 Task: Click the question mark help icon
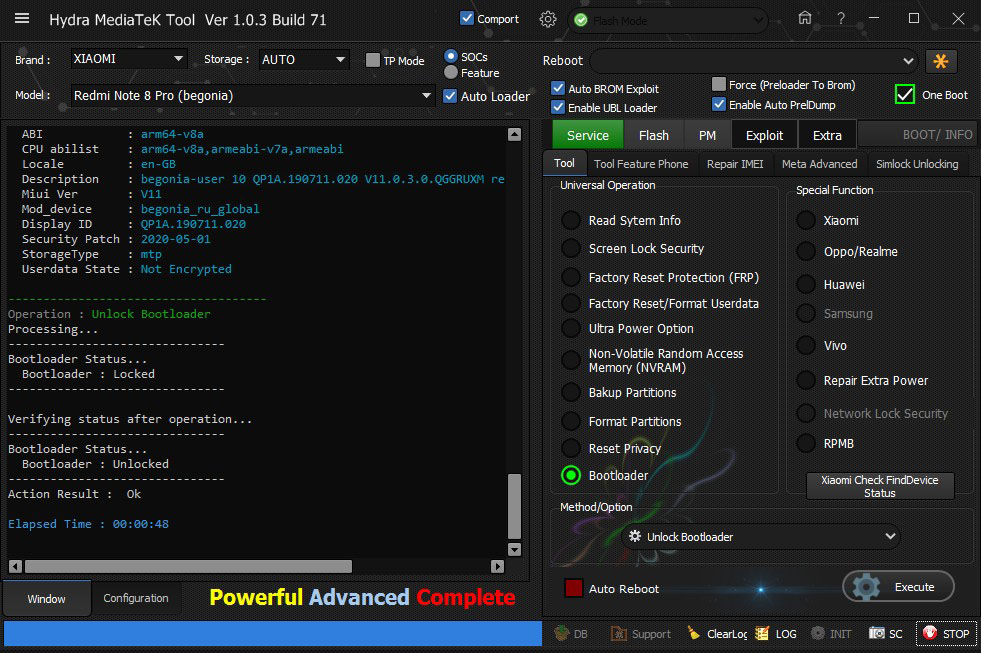click(841, 19)
